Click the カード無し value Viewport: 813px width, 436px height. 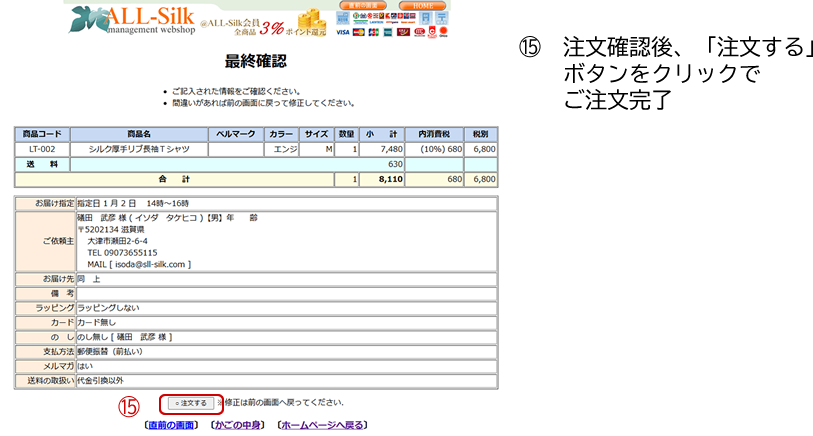[x=96, y=322]
